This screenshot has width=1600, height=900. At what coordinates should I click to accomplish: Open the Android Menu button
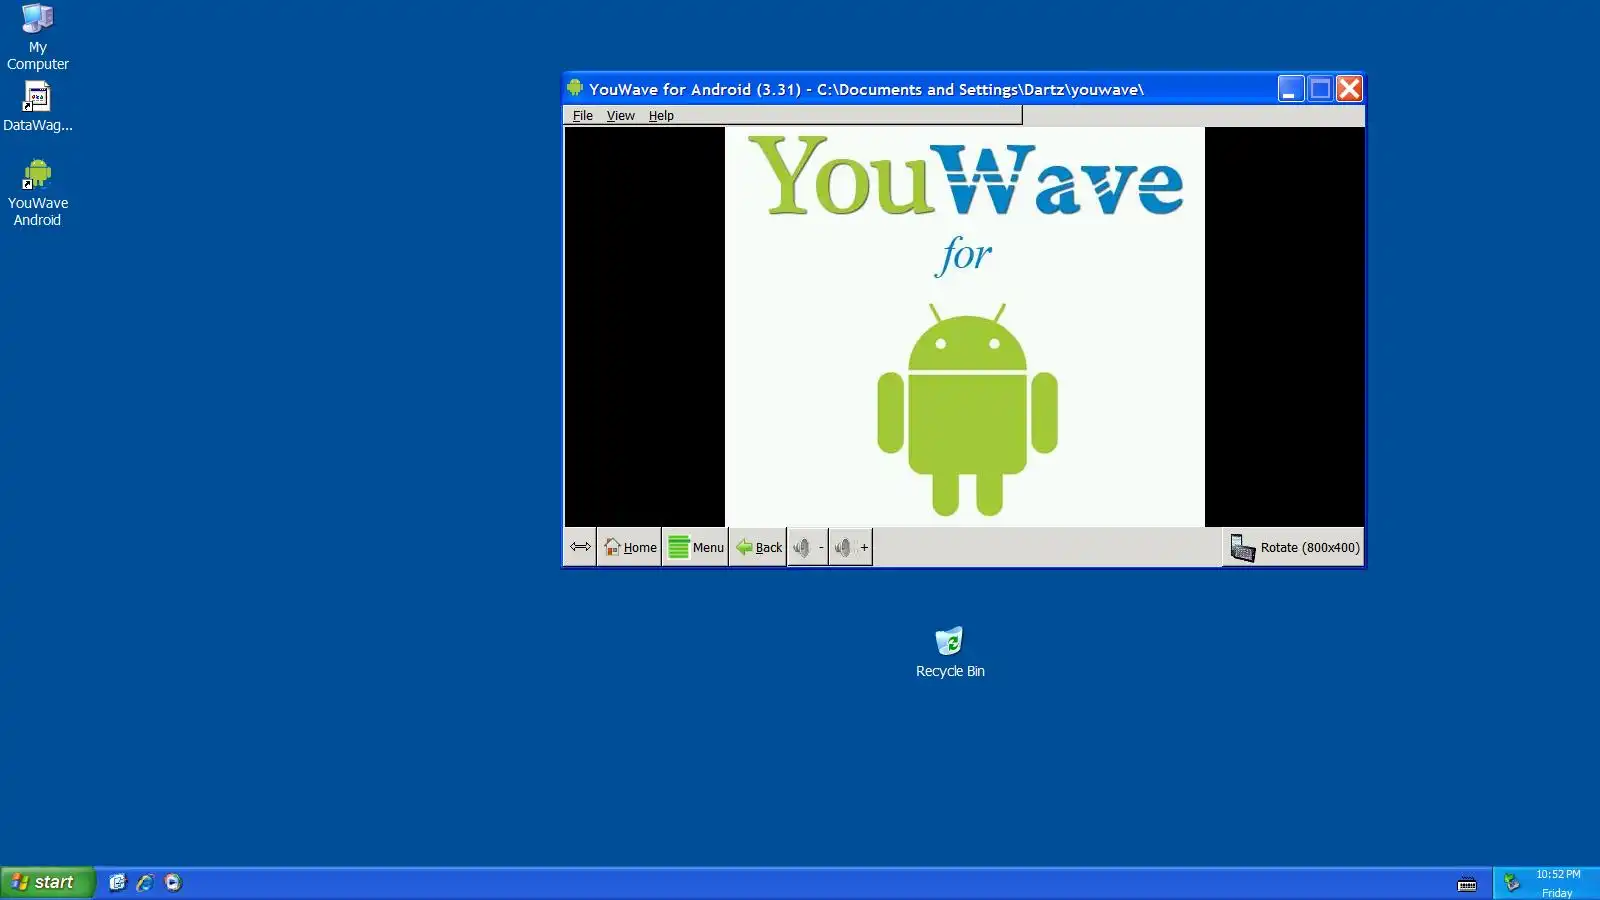tap(695, 547)
